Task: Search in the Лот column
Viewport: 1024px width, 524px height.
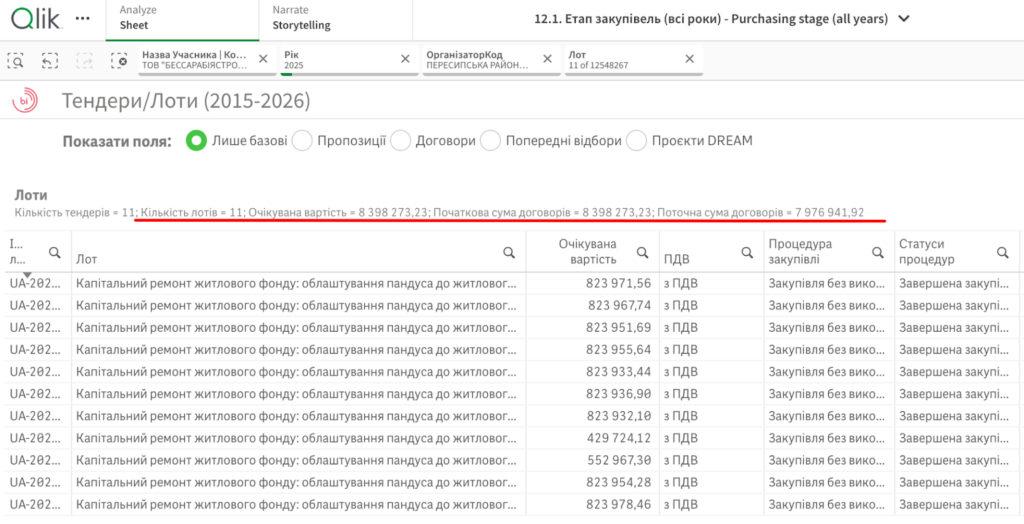Action: 509,252
